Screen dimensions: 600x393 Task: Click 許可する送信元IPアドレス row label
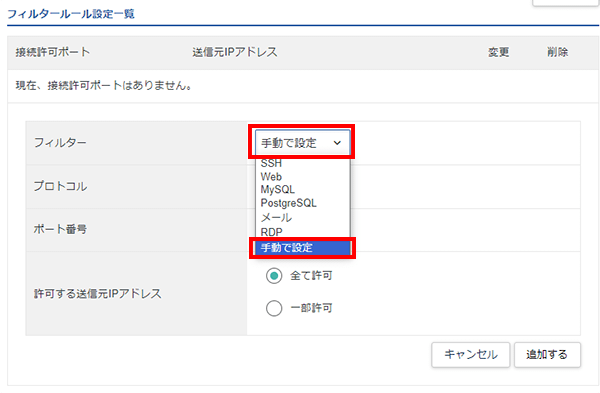[x=98, y=294]
